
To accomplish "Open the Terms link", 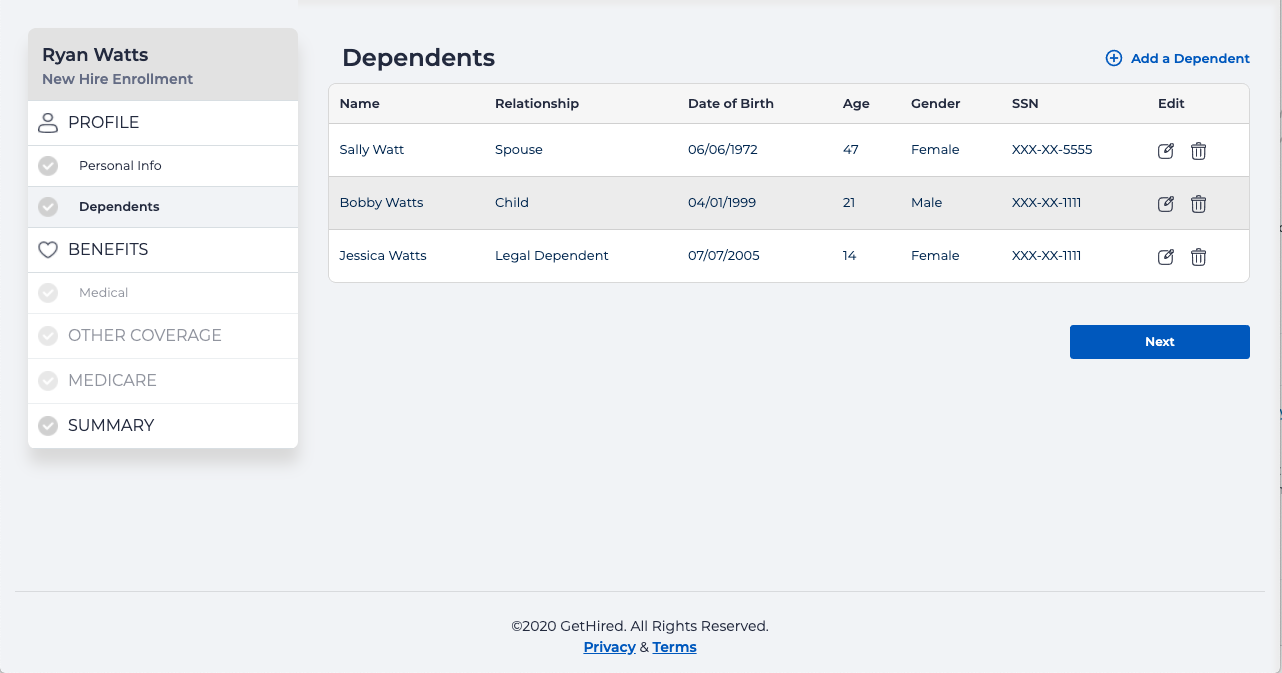I will click(x=674, y=647).
